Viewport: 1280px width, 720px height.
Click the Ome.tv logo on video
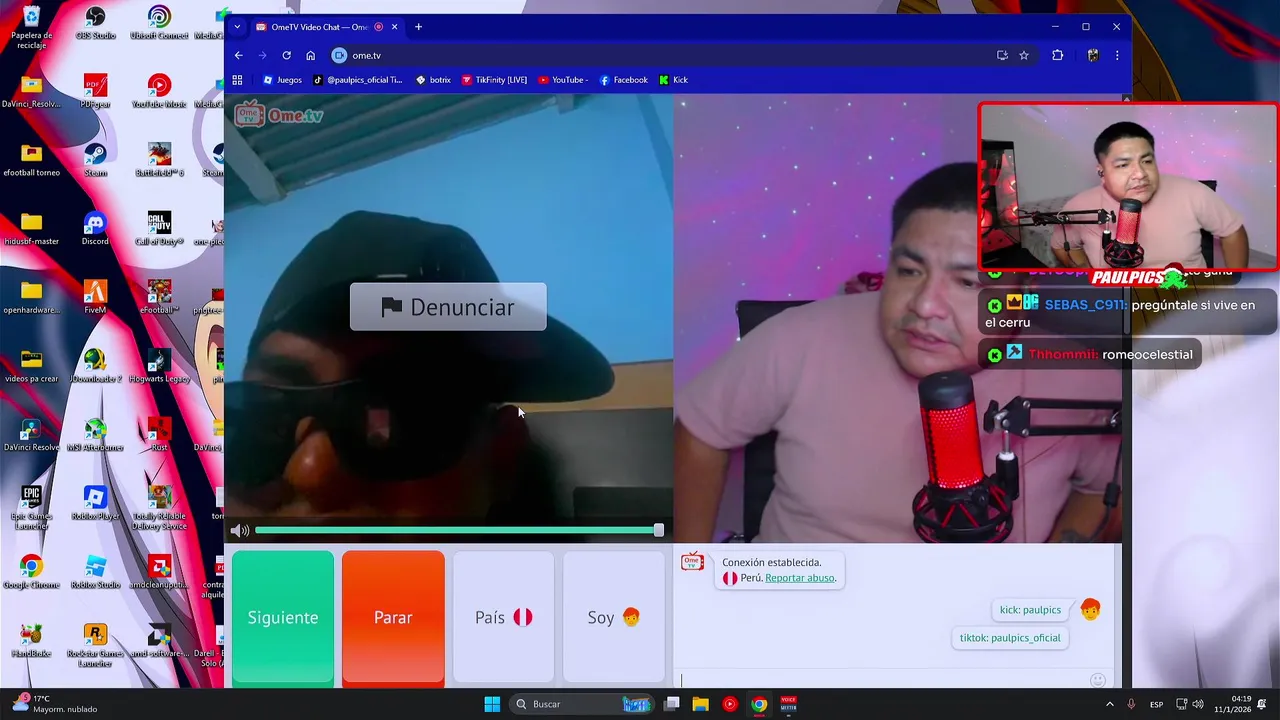[279, 115]
